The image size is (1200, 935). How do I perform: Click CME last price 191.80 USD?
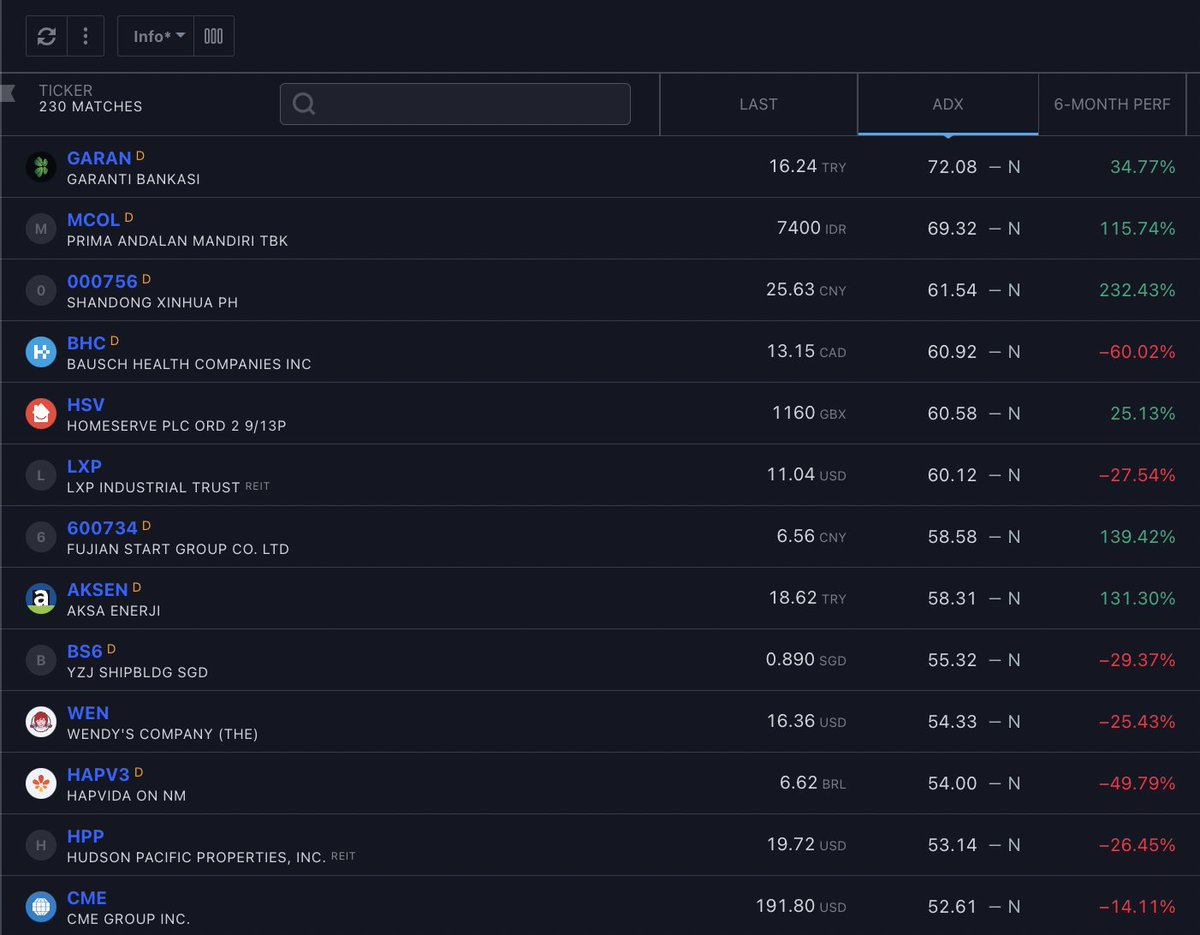(x=801, y=907)
